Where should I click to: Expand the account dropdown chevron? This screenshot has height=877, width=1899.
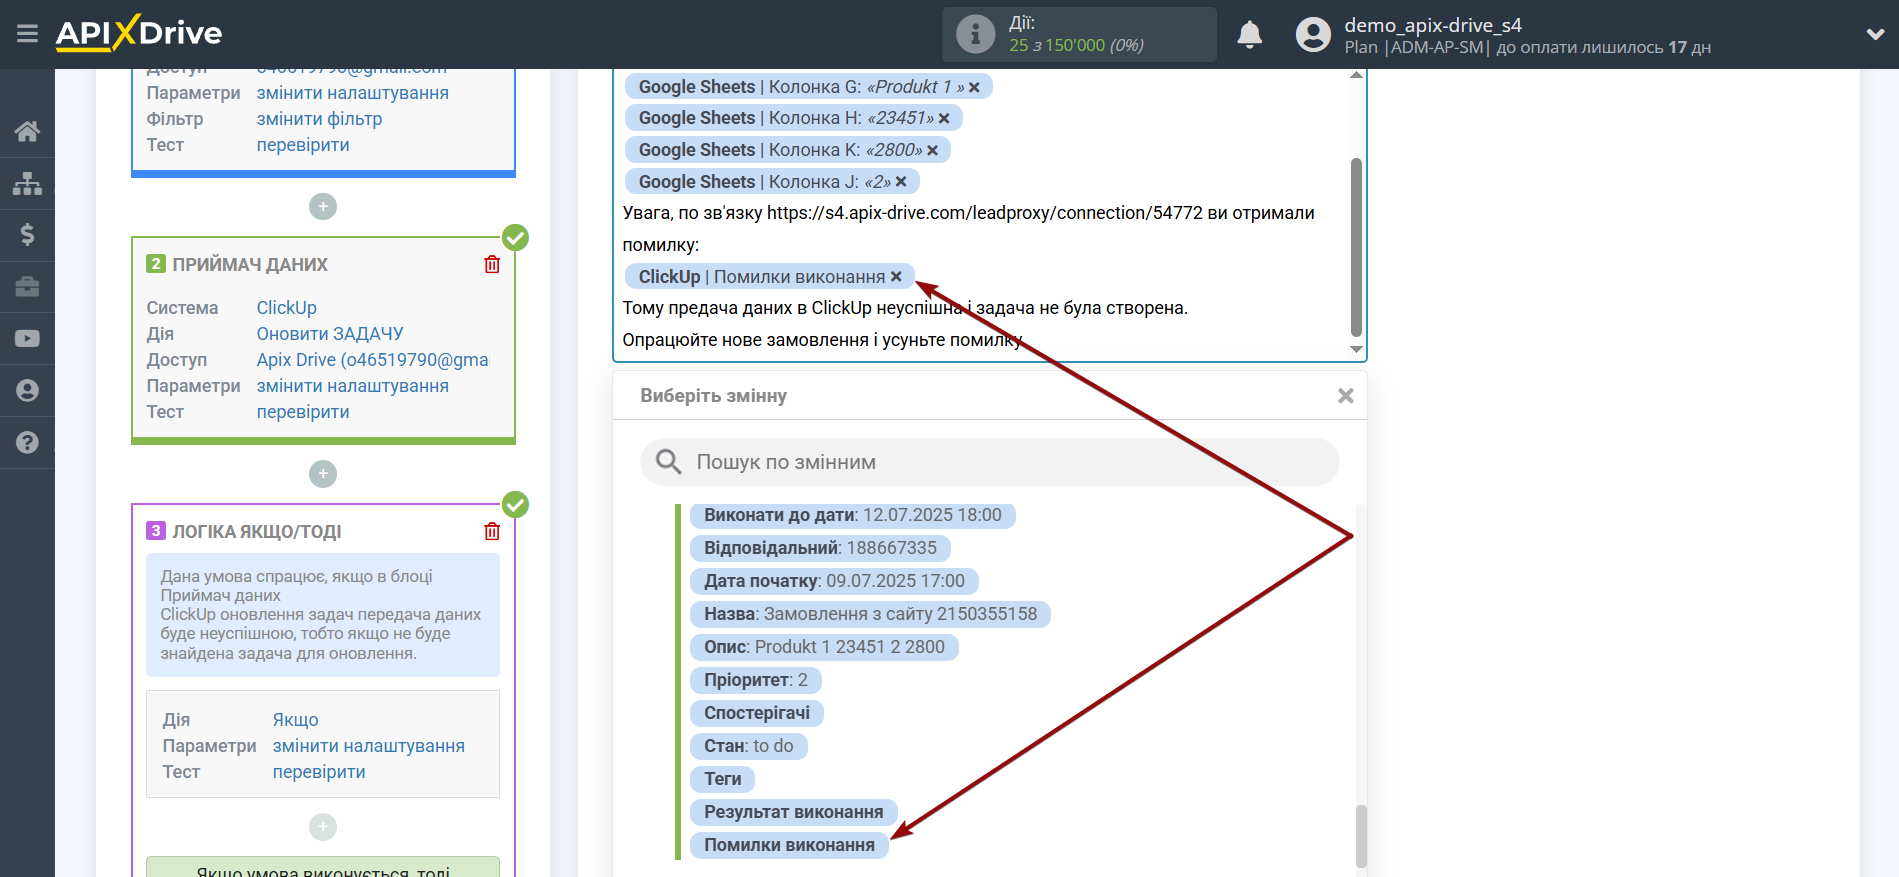[x=1875, y=34]
